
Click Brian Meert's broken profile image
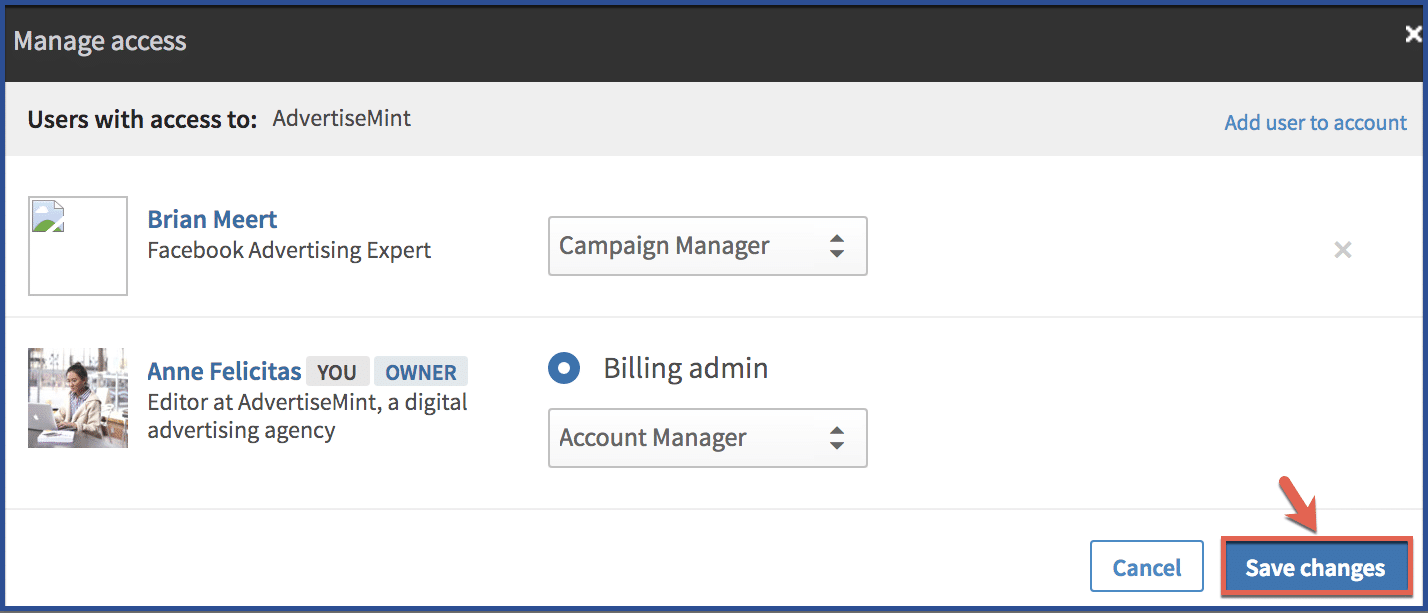tap(78, 246)
